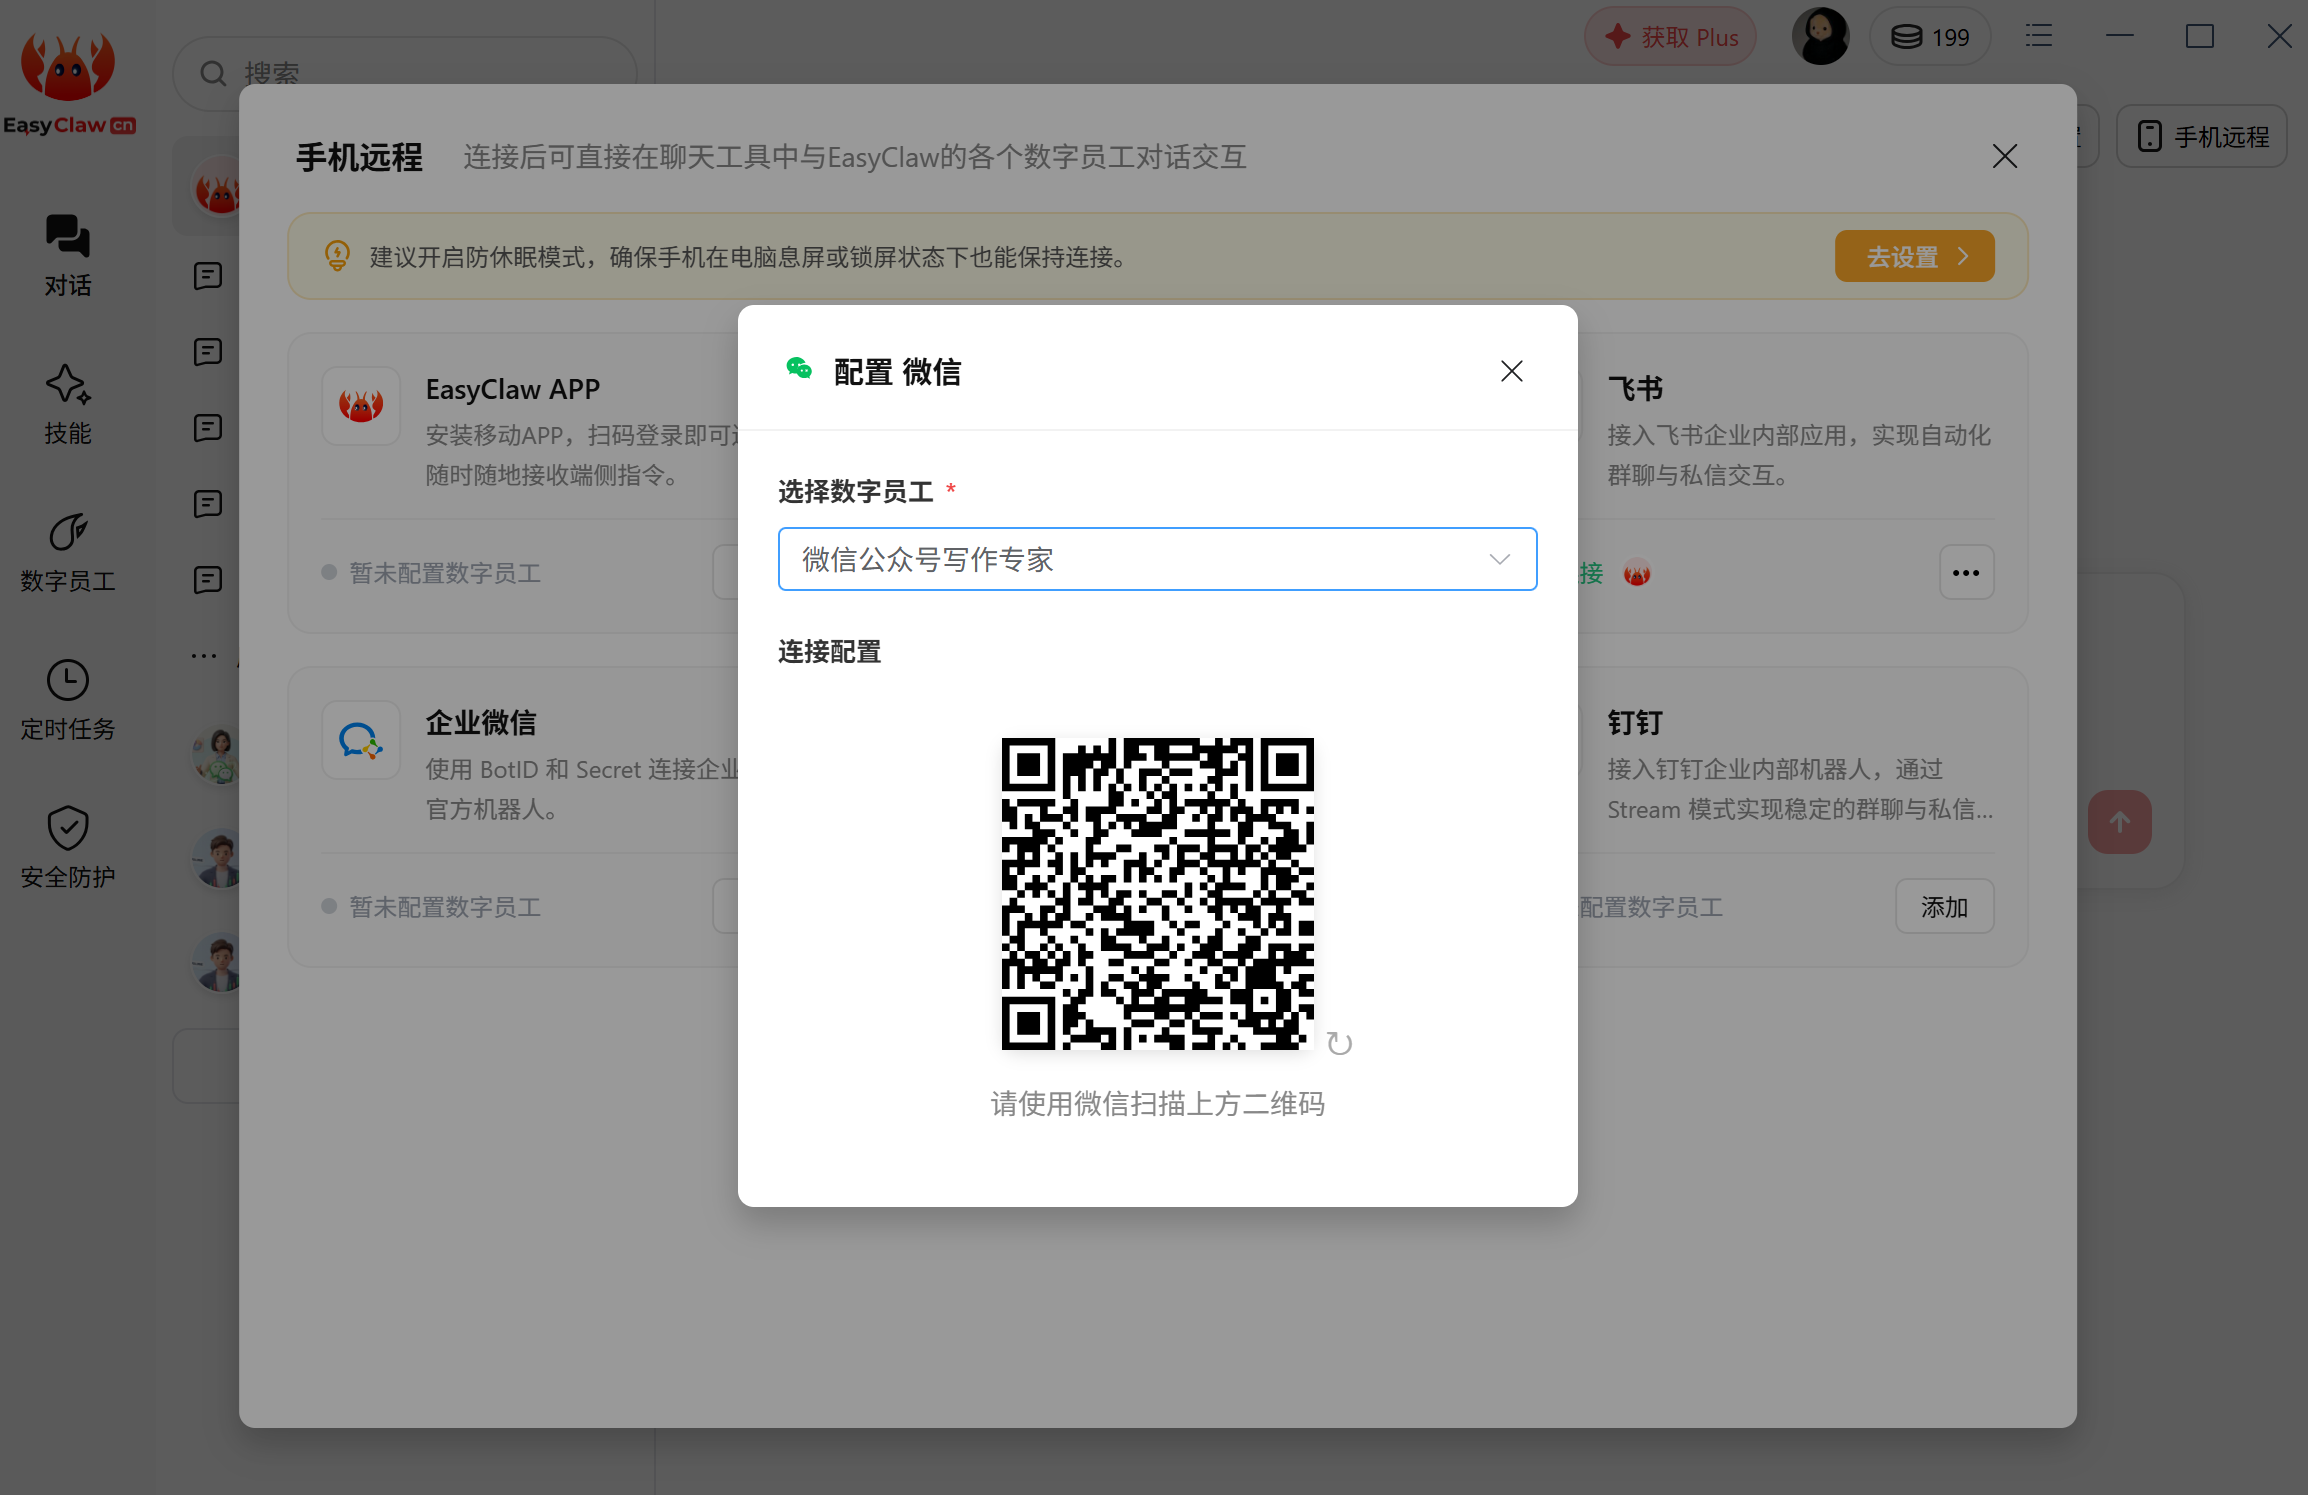This screenshot has height=1495, width=2308.
Task: Click the 手机远程 button at top right
Action: click(x=2202, y=136)
